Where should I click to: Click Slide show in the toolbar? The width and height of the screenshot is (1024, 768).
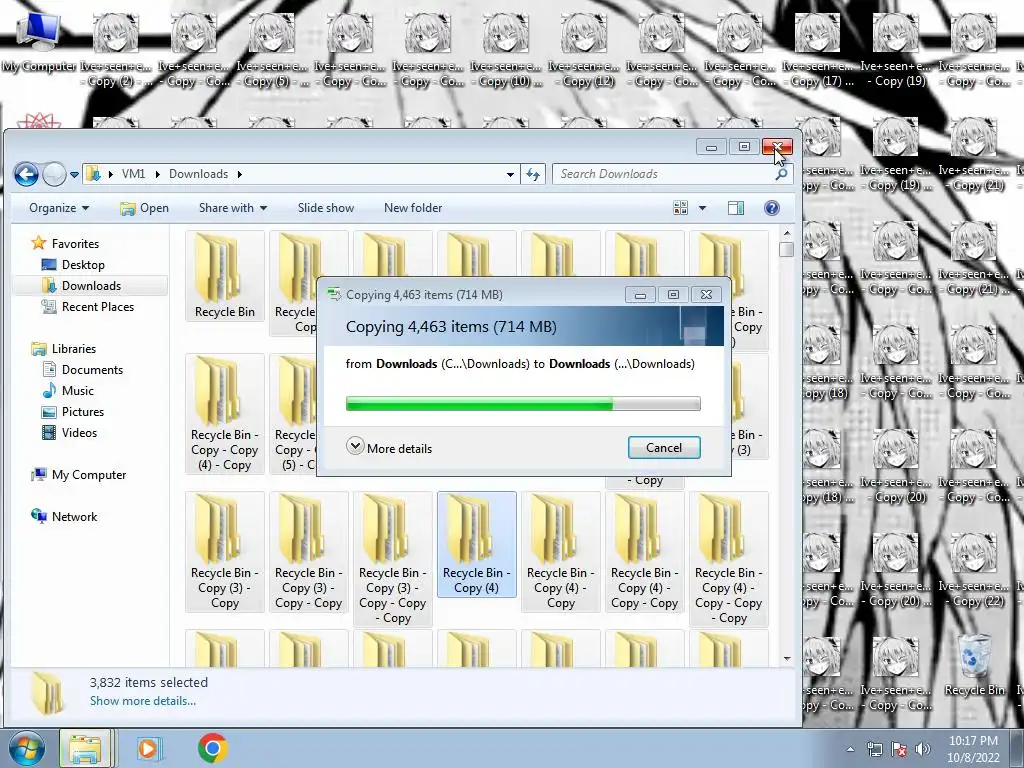pos(326,208)
